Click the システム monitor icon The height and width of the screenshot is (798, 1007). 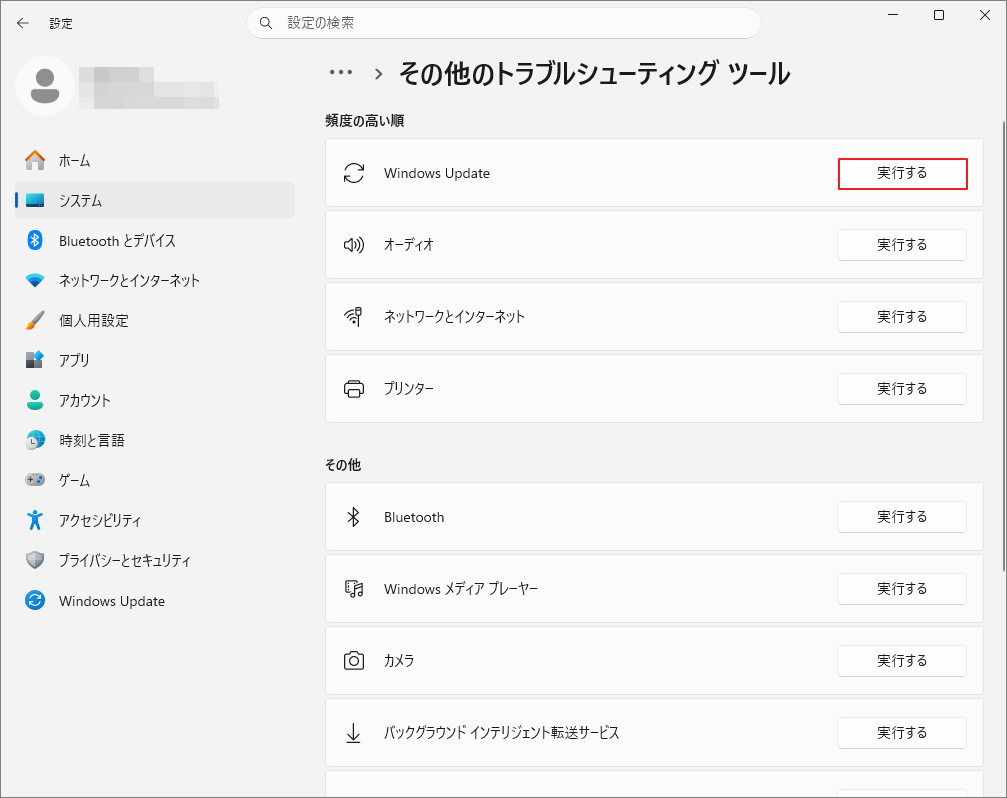click(x=35, y=200)
